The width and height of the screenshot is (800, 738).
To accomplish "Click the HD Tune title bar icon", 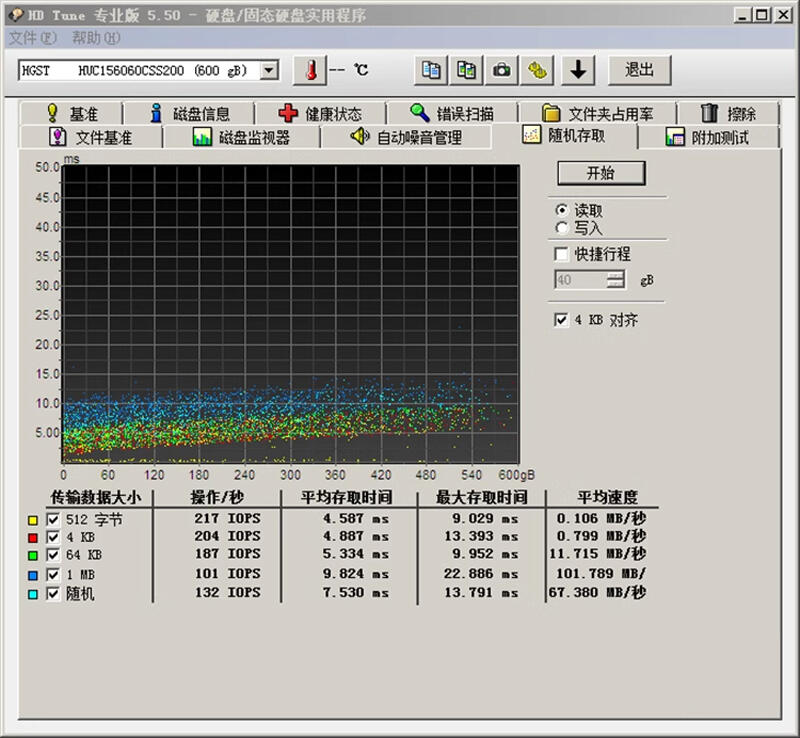I will (16, 15).
